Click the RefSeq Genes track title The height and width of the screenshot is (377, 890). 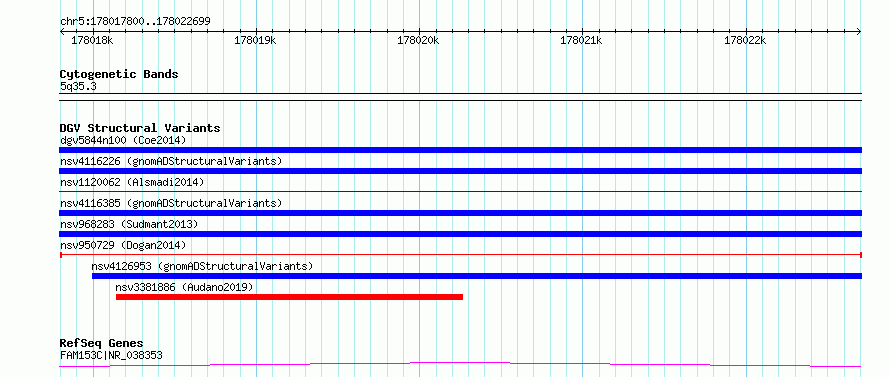click(101, 344)
